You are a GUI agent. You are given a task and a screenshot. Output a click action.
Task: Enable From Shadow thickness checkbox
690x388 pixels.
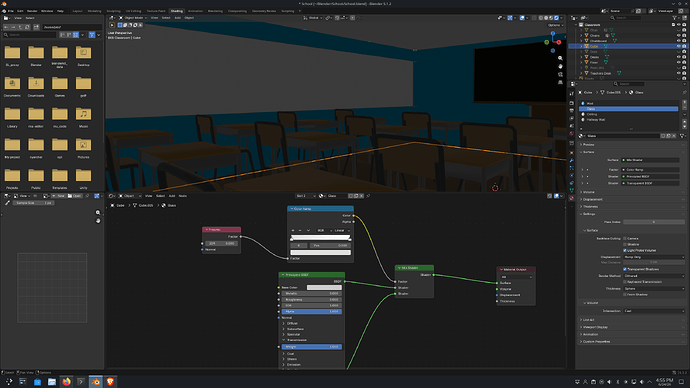pos(624,294)
